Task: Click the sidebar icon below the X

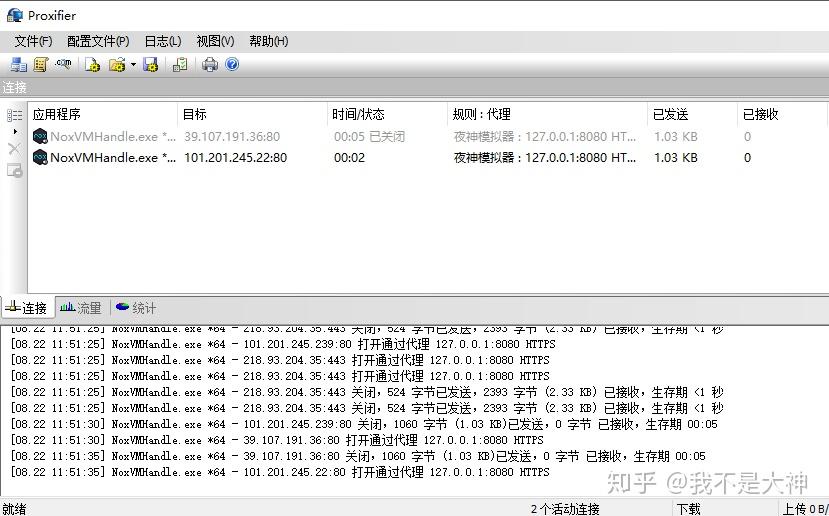Action: point(14,170)
